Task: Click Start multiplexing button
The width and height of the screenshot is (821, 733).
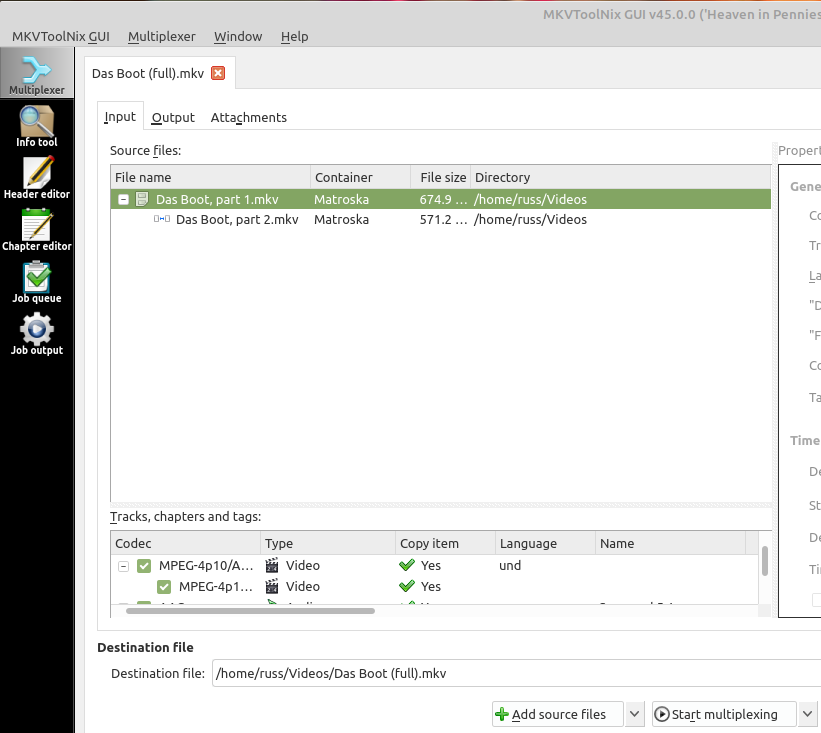Action: tap(724, 714)
